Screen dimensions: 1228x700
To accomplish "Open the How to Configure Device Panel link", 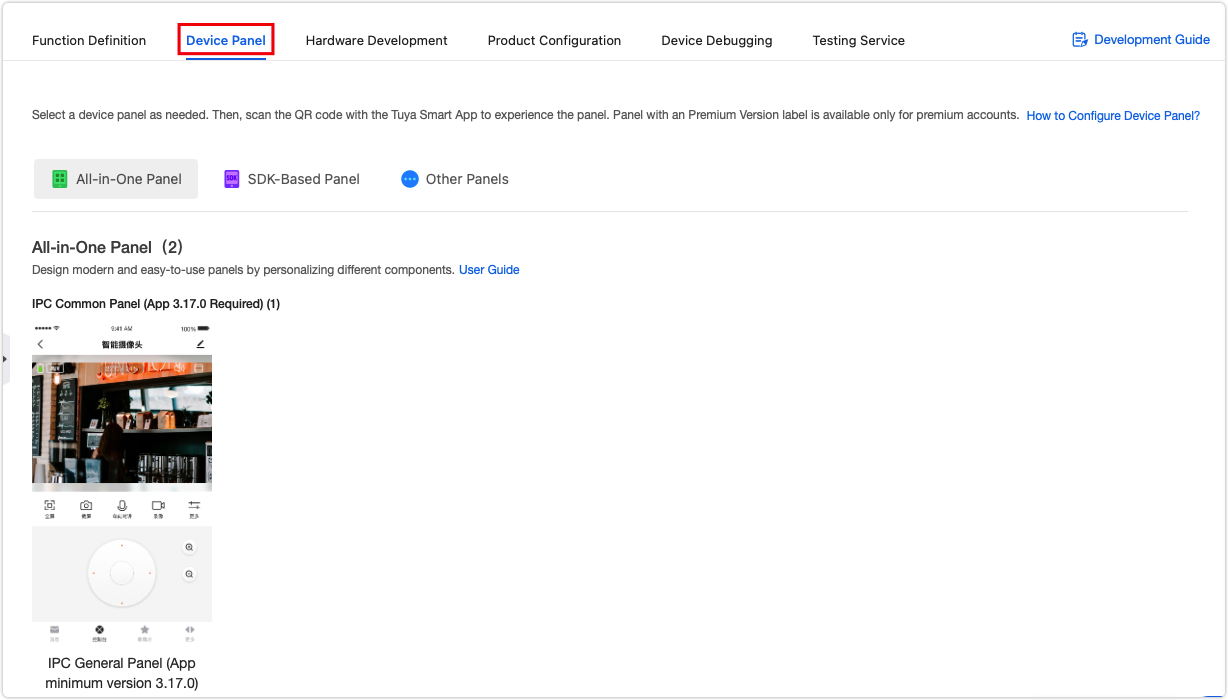I will coord(1112,115).
